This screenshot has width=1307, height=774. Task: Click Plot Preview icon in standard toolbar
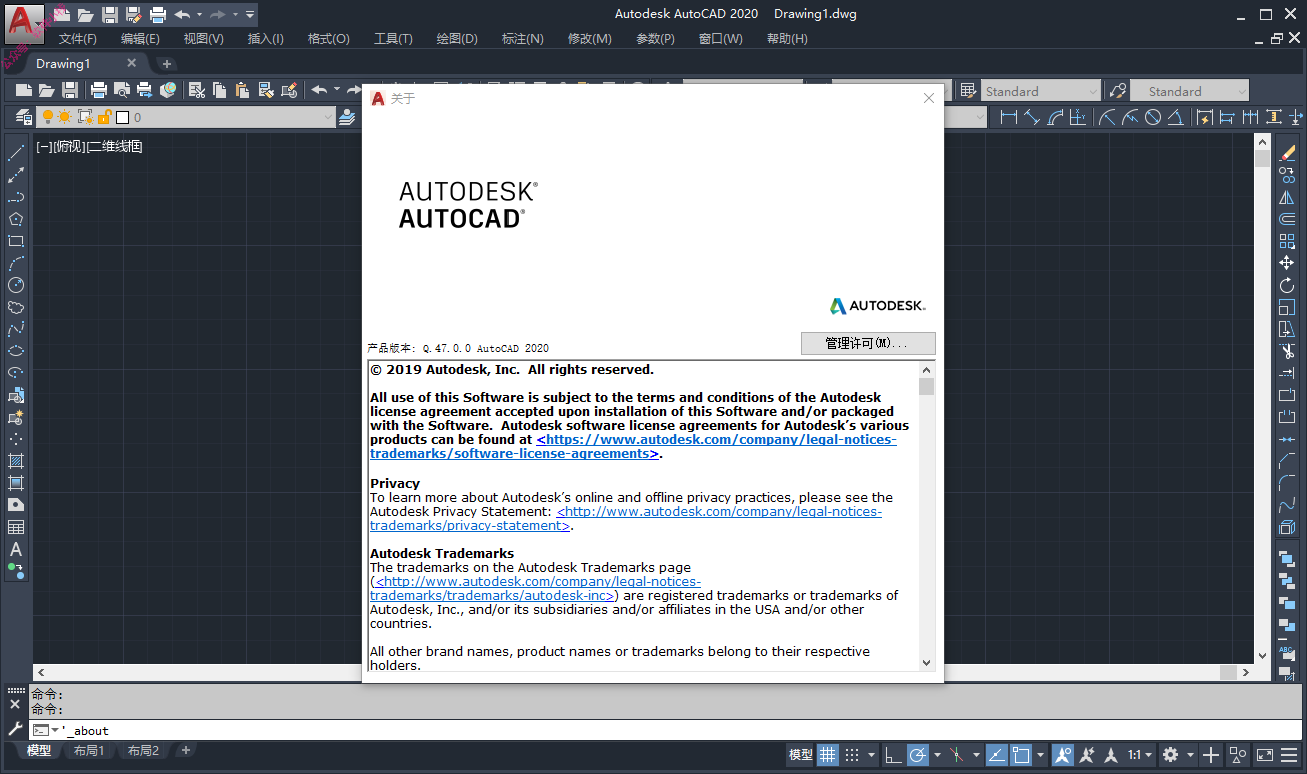point(122,90)
